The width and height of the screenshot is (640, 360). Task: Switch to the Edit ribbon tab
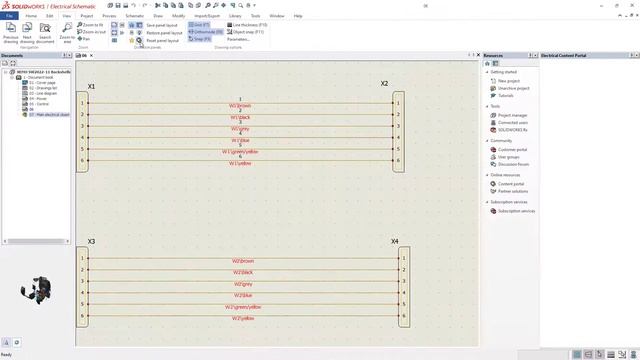[49, 16]
